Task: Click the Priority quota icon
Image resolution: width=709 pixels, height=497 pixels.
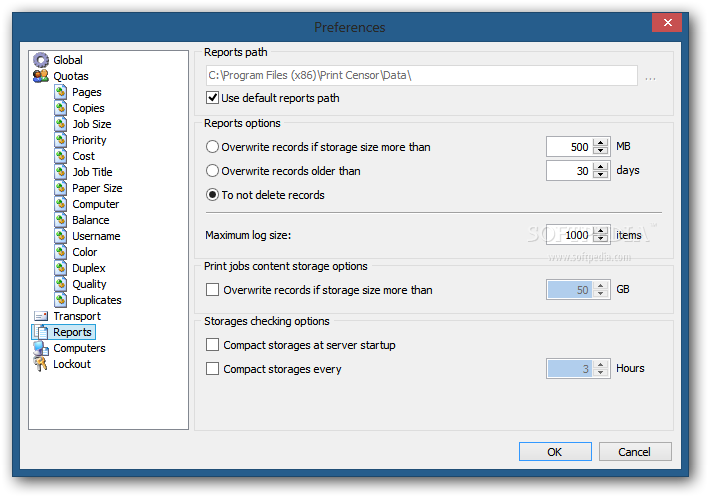Action: click(61, 140)
